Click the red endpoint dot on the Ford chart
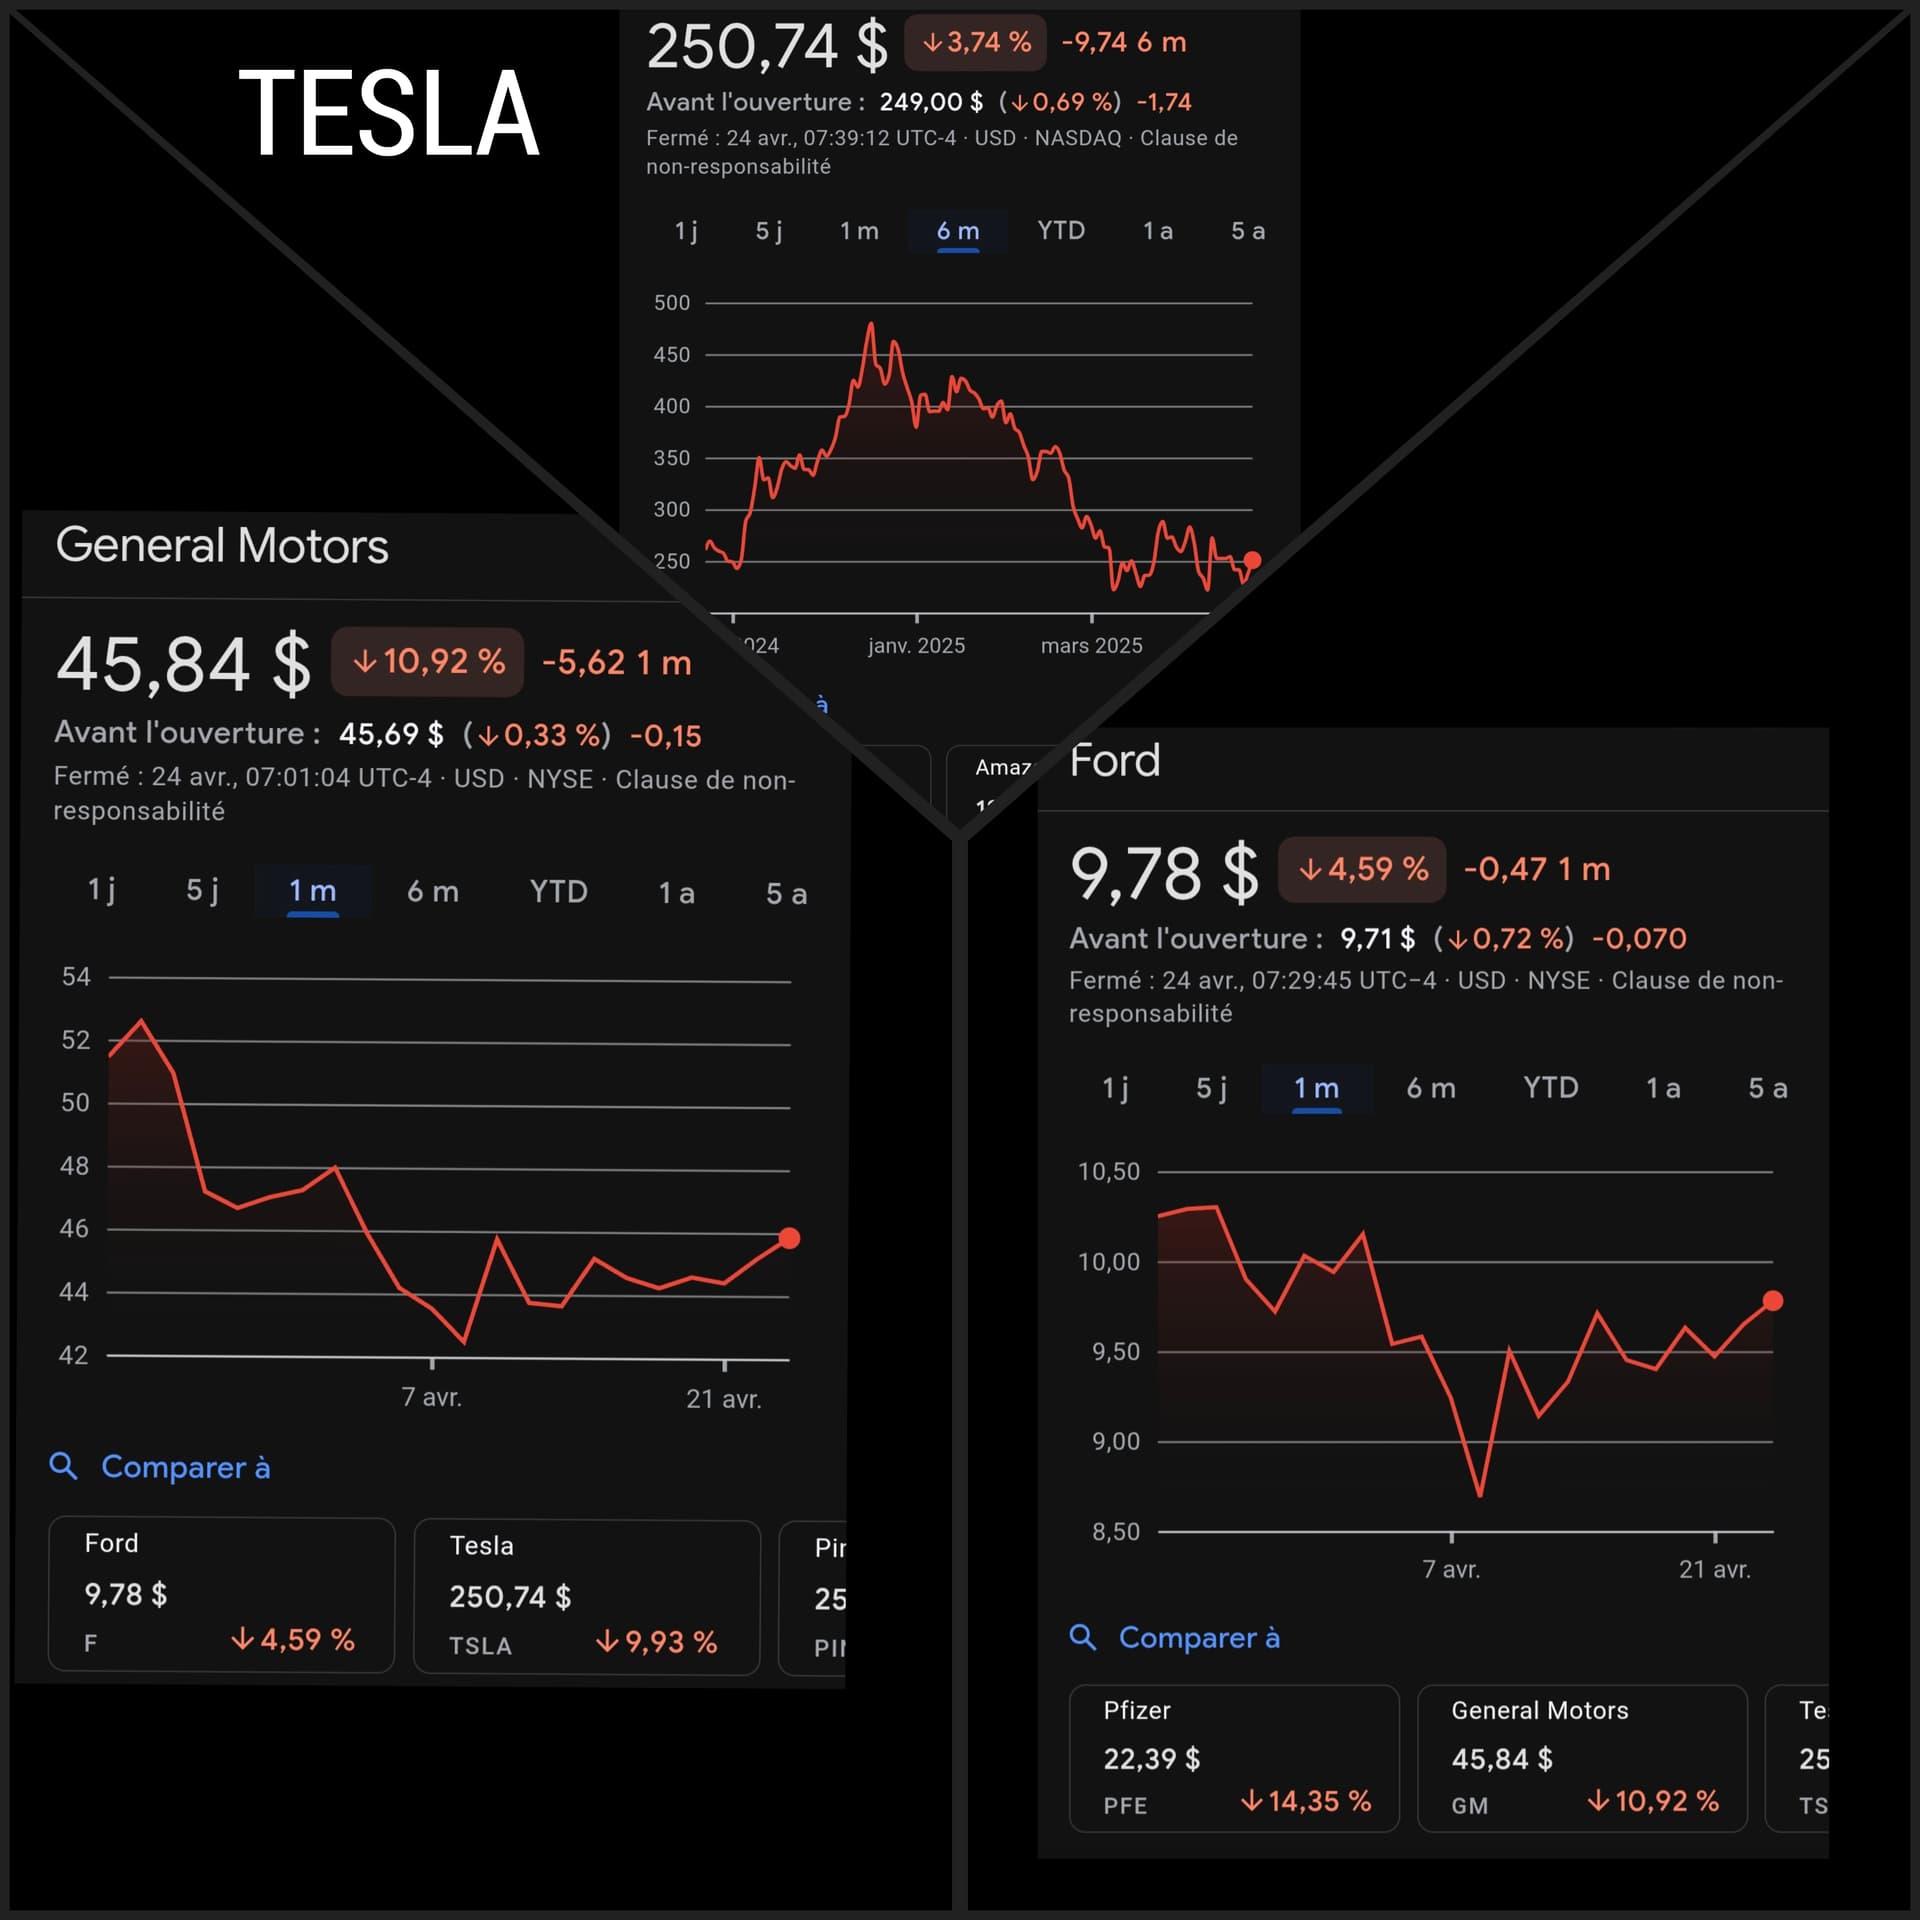 pos(1773,1300)
